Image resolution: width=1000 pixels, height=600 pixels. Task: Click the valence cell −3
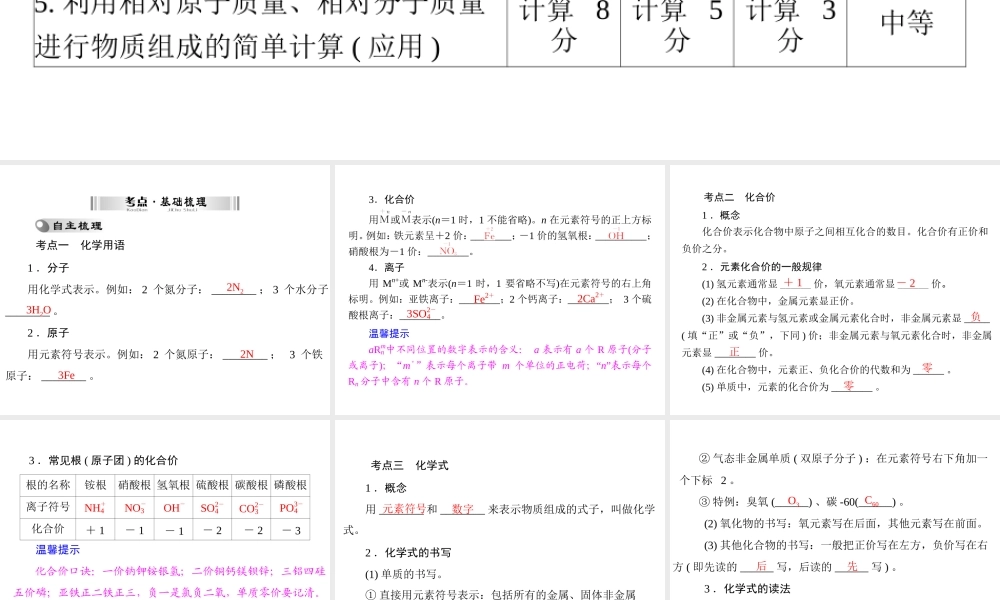tap(290, 529)
